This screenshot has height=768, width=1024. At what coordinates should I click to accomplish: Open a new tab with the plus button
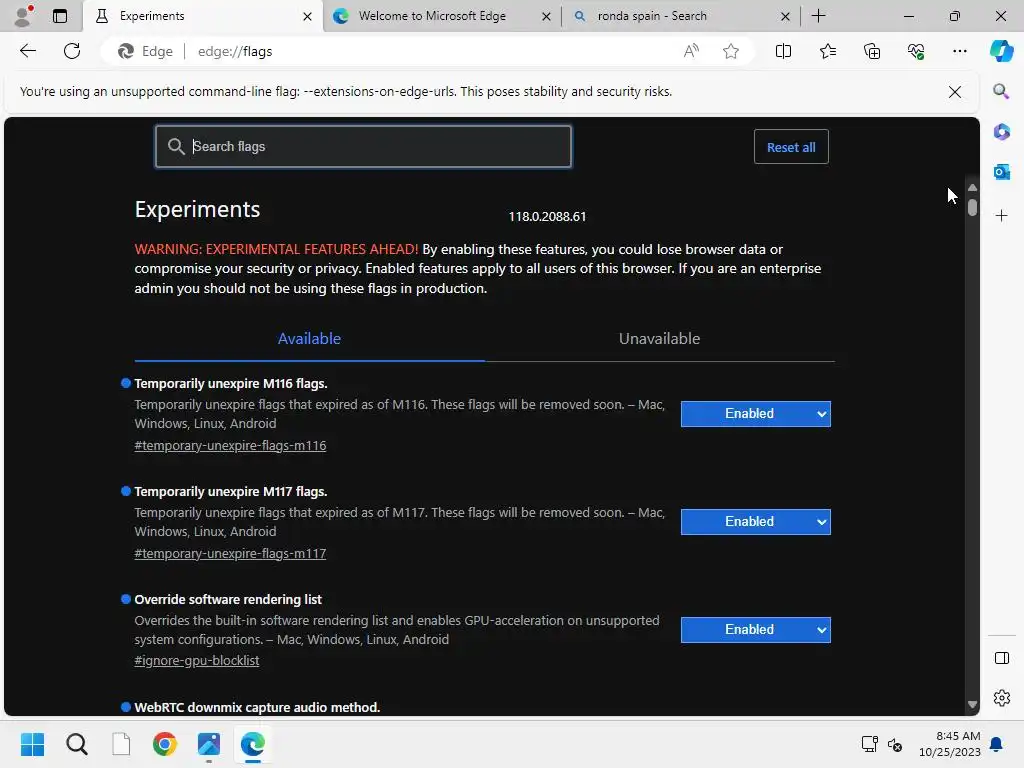[x=818, y=16]
